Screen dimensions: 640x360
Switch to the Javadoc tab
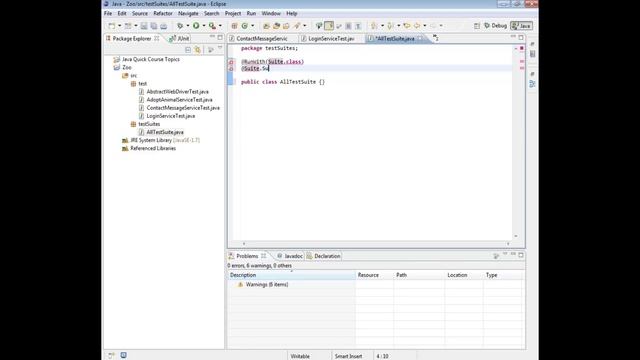point(290,256)
